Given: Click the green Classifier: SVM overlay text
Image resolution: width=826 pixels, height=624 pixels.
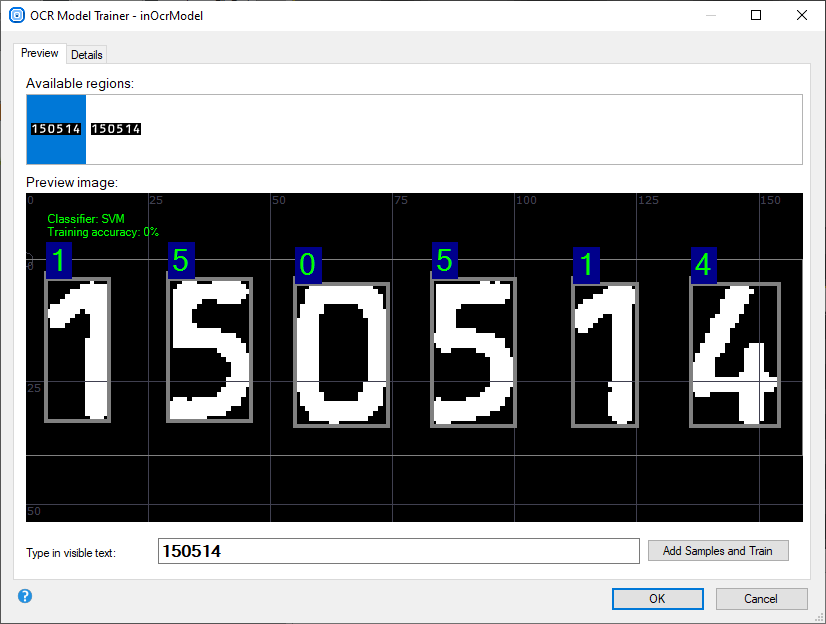Looking at the screenshot, I should tap(86, 219).
